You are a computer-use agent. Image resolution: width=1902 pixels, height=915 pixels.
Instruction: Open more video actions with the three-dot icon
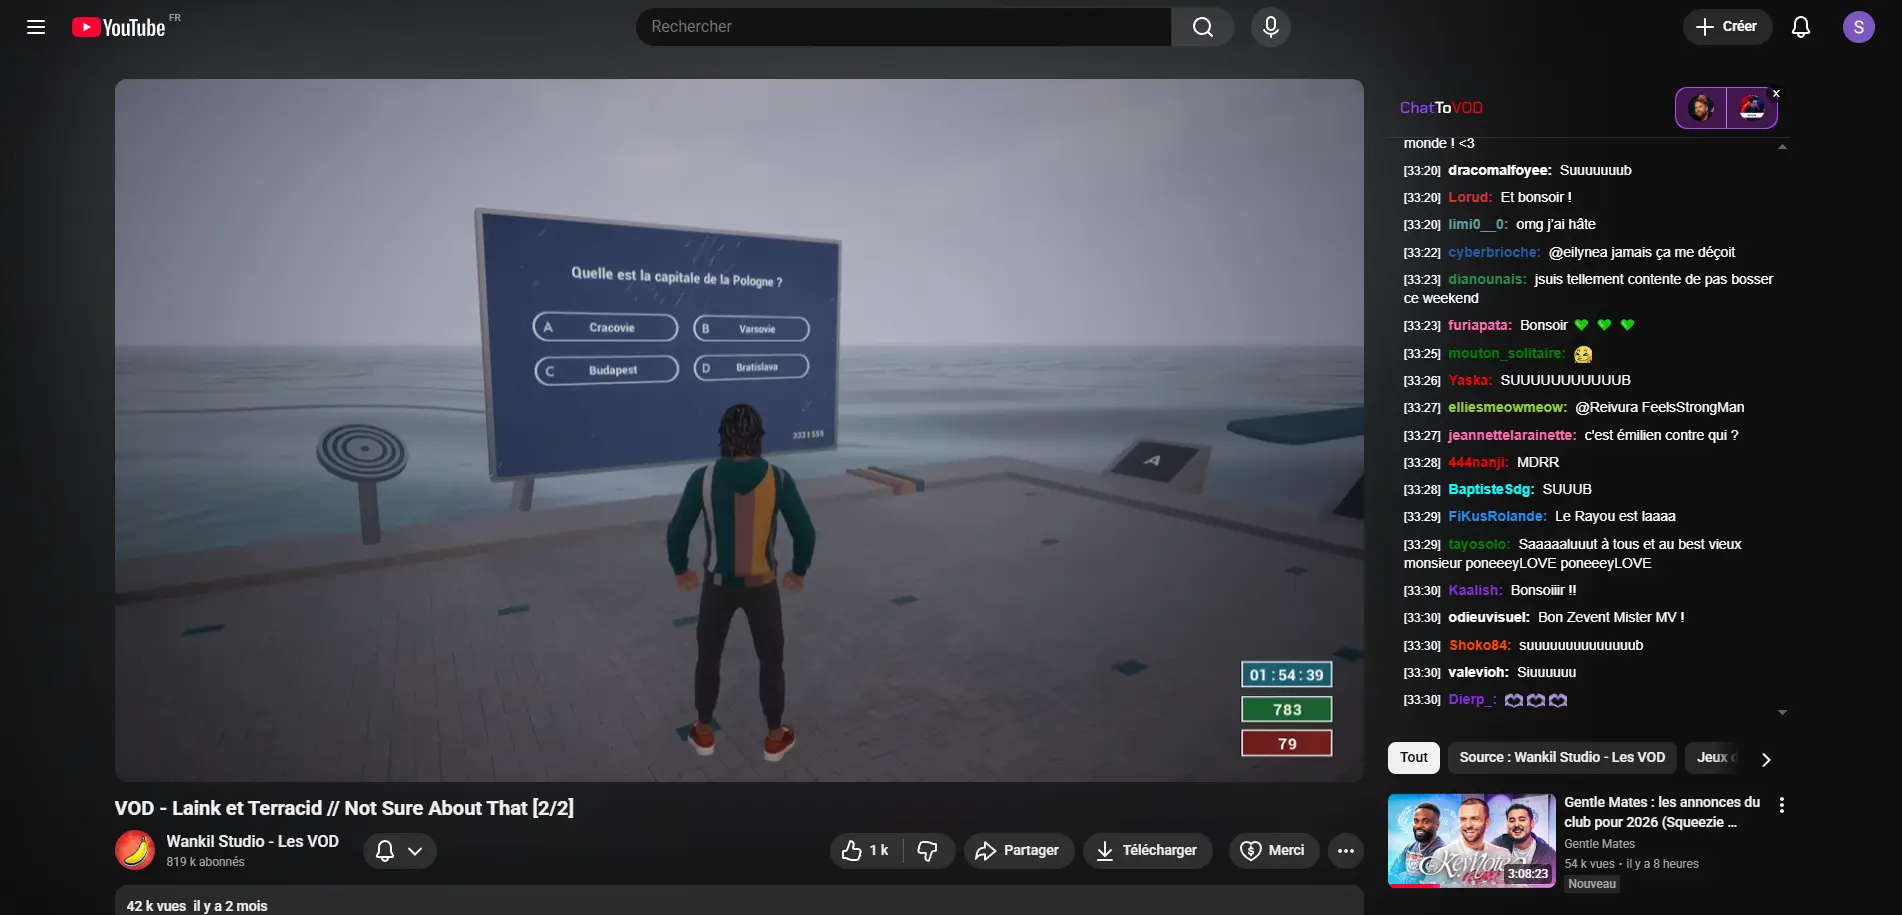click(1345, 851)
